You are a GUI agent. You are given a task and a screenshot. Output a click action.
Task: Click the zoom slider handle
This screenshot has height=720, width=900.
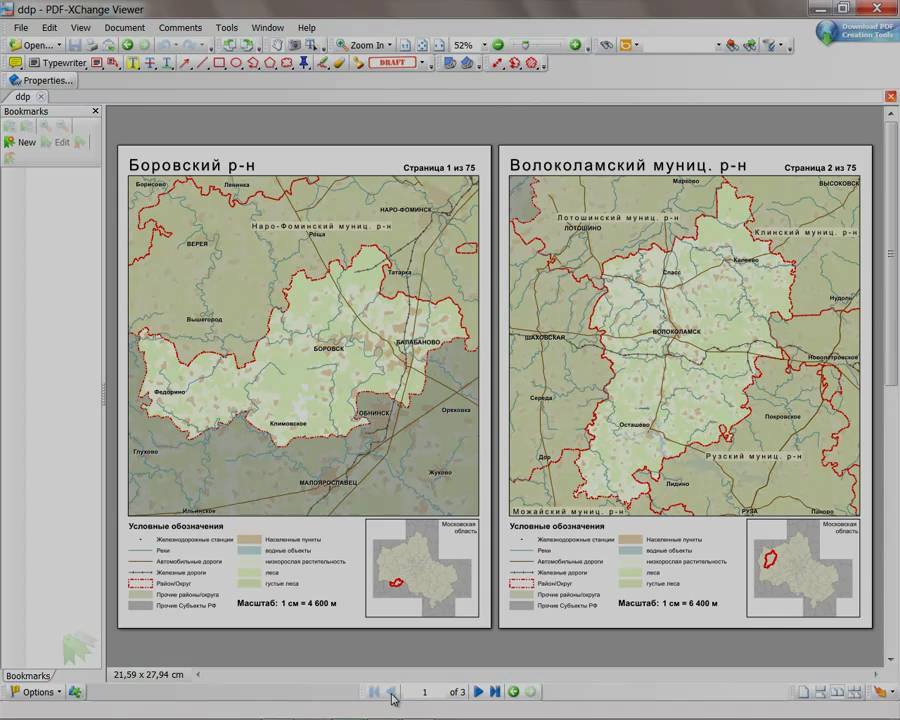pyautogui.click(x=525, y=45)
